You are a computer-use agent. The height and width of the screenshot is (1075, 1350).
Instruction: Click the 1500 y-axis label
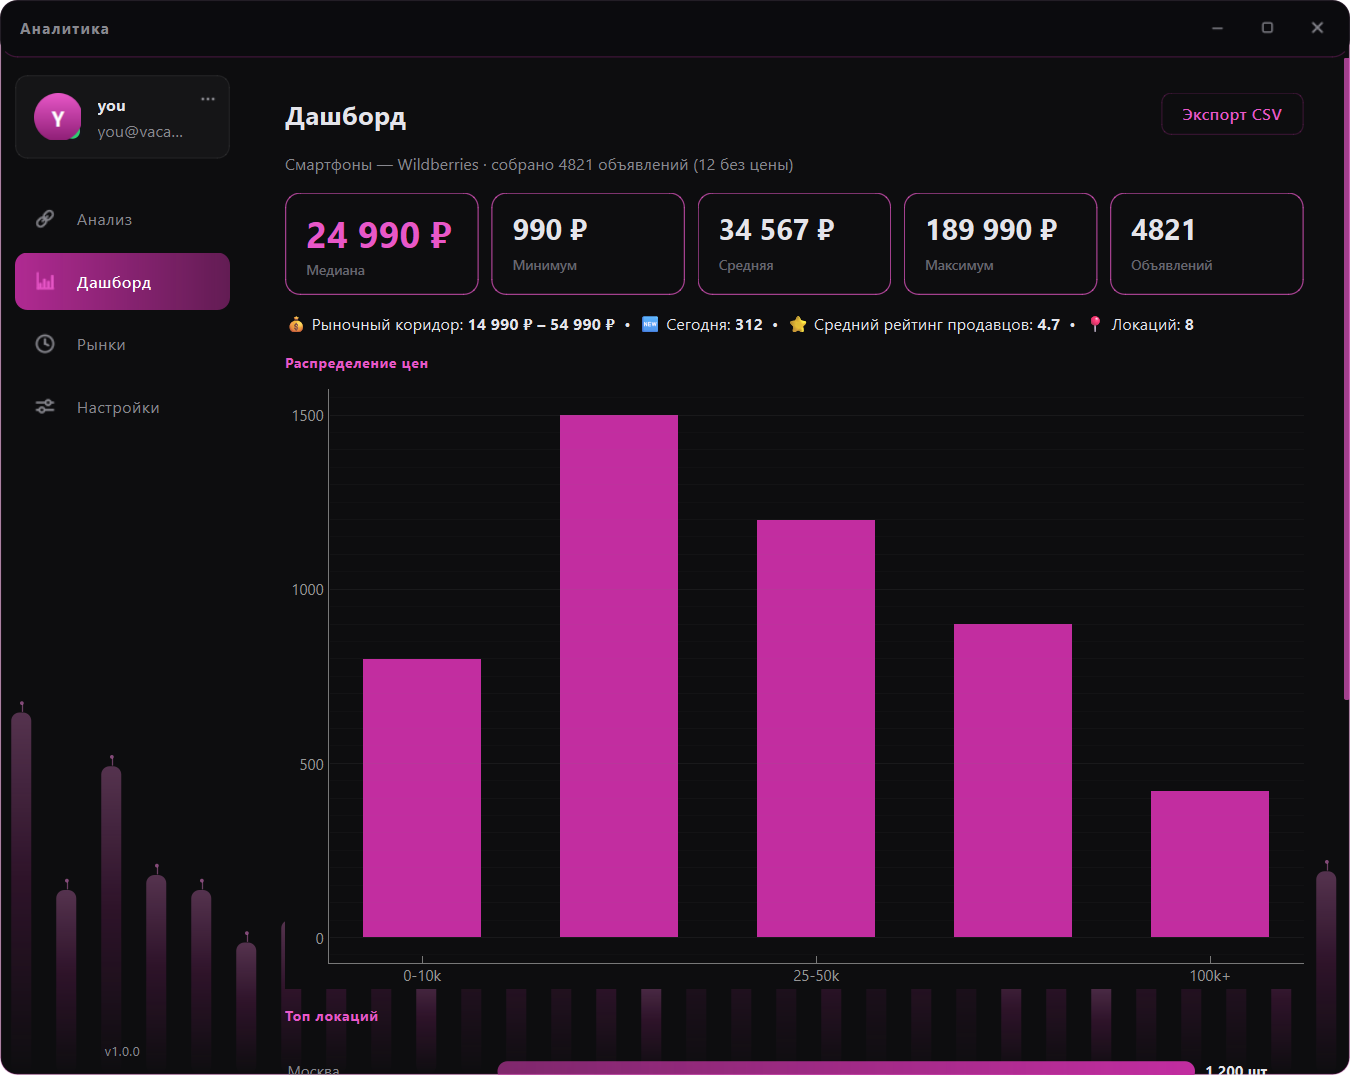pos(308,415)
